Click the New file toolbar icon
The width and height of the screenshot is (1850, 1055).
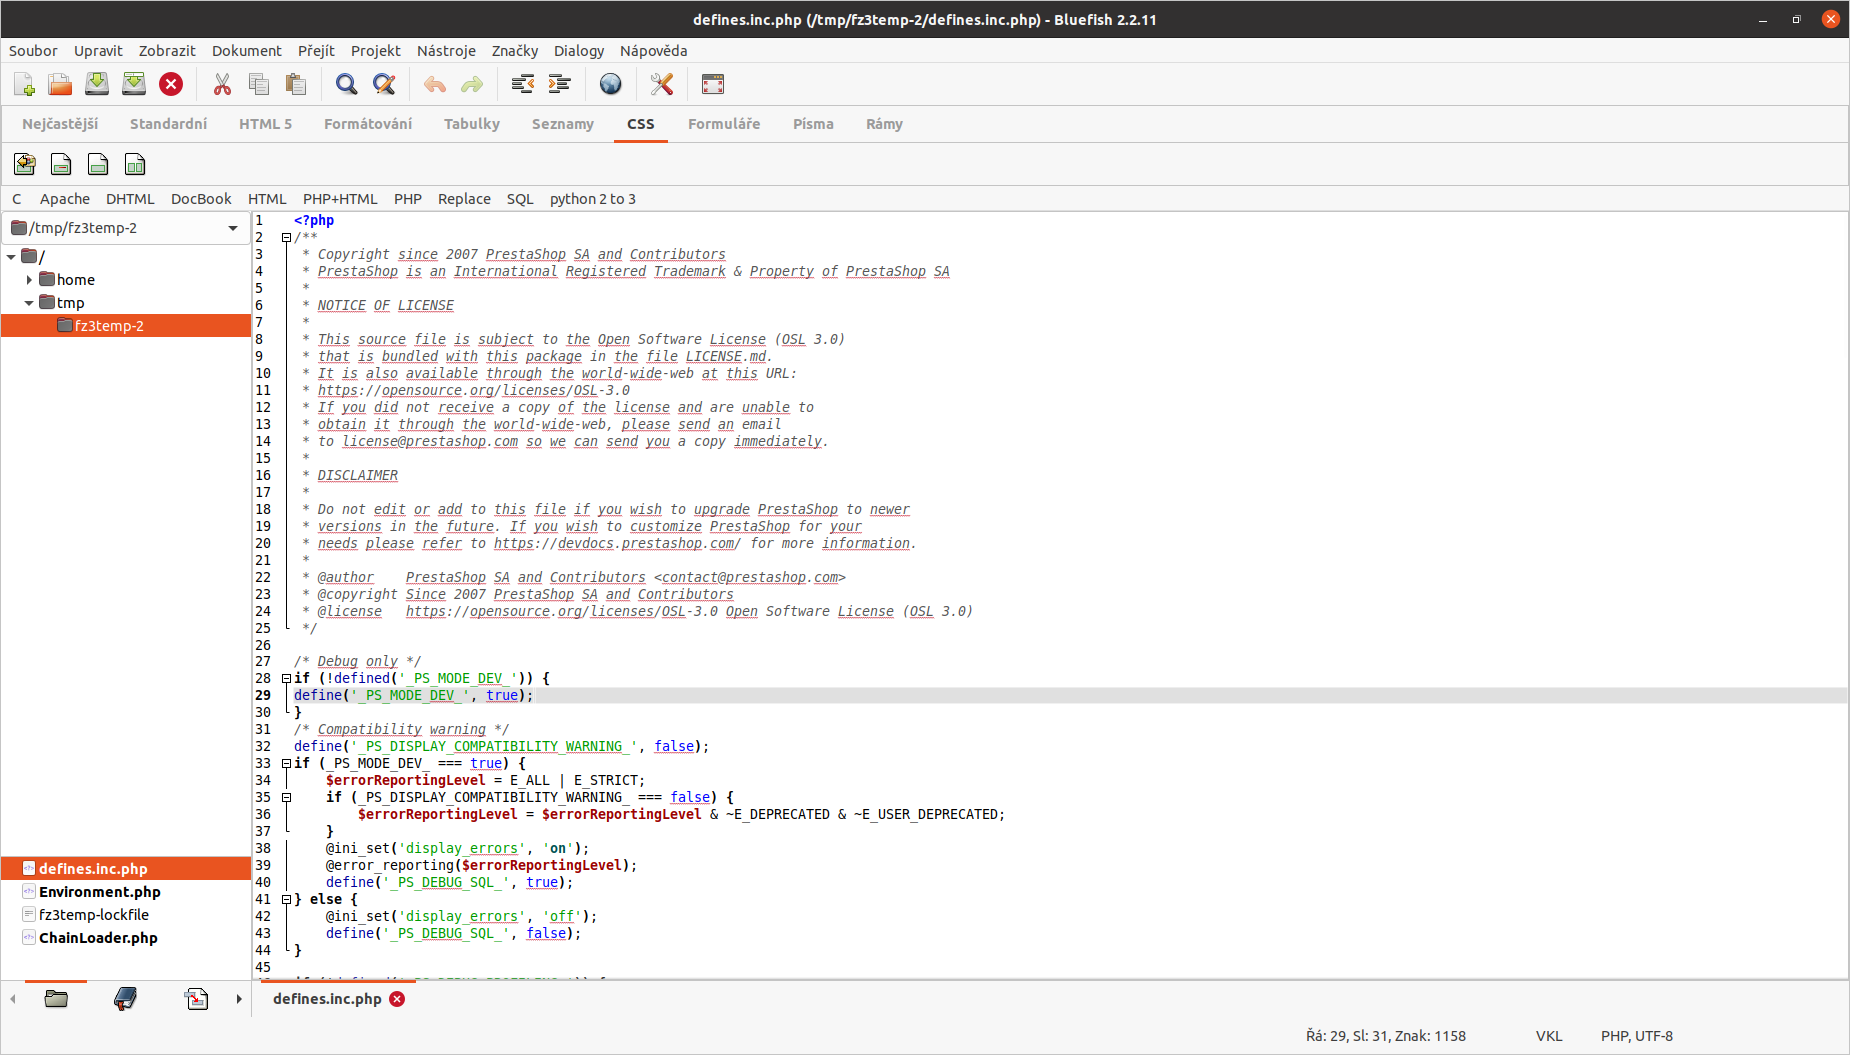(x=24, y=85)
